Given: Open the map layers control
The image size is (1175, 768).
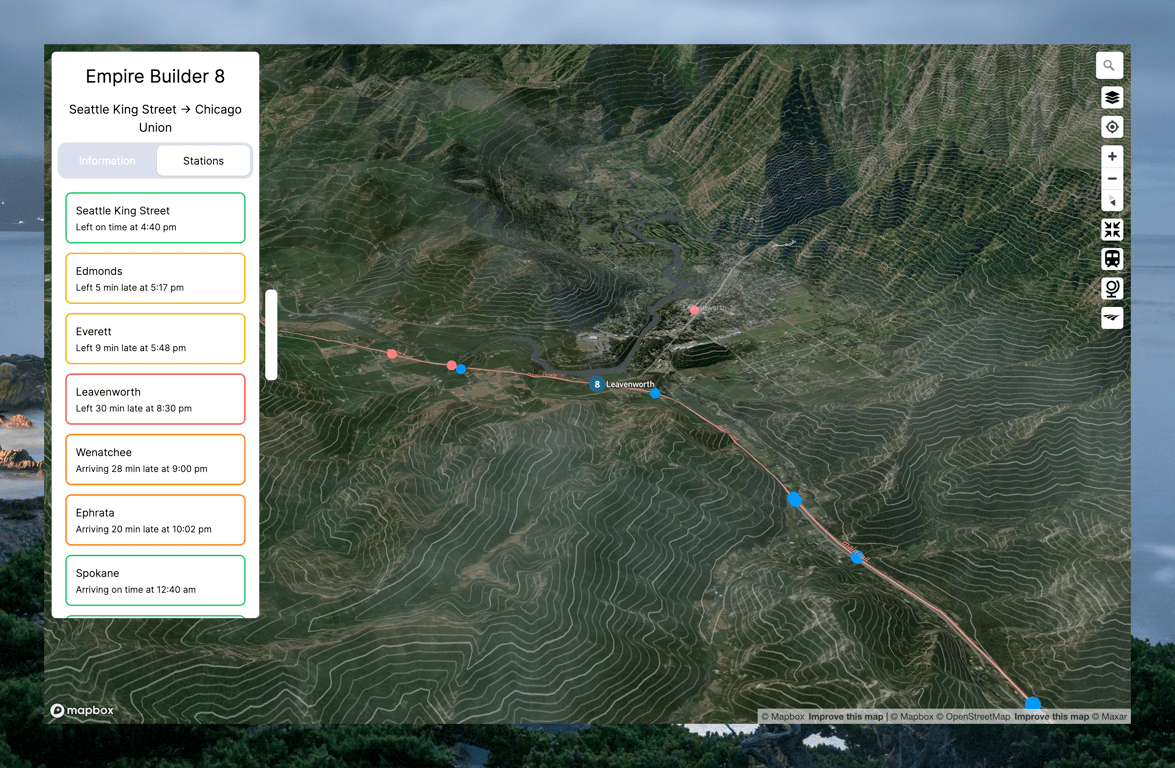Looking at the screenshot, I should [1112, 97].
